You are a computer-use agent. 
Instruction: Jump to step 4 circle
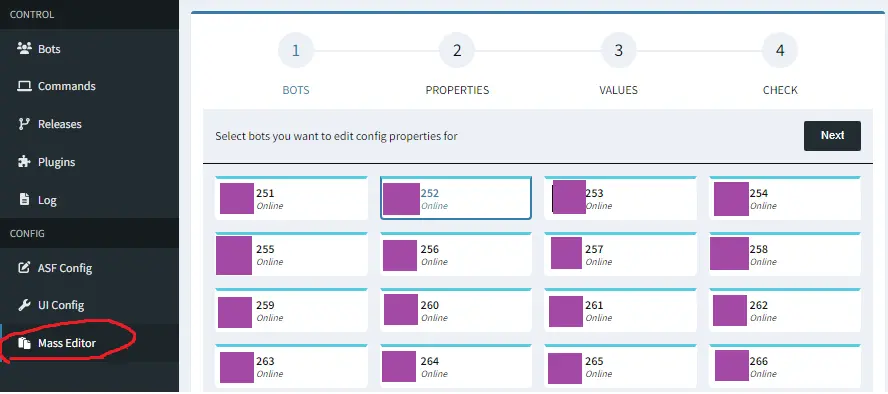[x=780, y=50]
